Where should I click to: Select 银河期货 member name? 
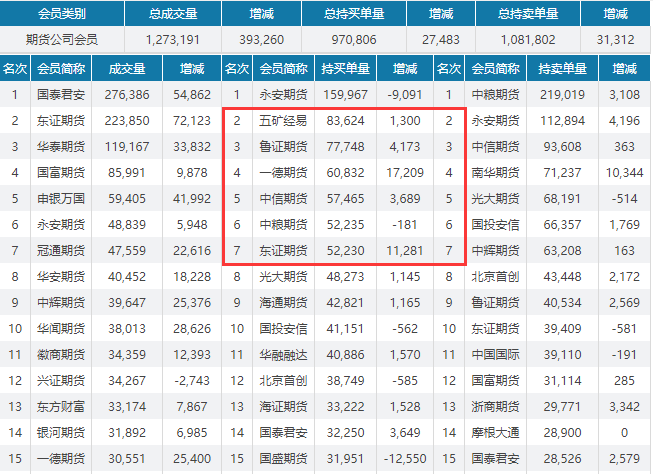coord(61,433)
